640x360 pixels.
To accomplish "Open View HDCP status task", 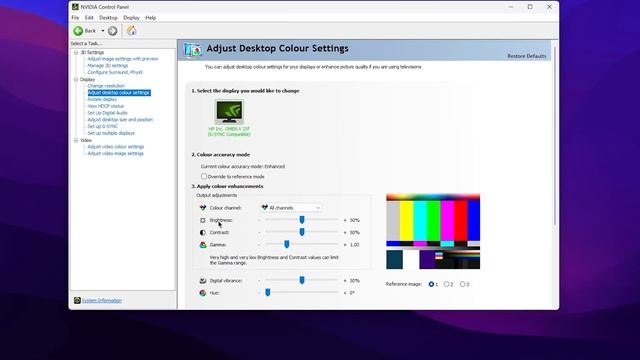I will [105, 106].
